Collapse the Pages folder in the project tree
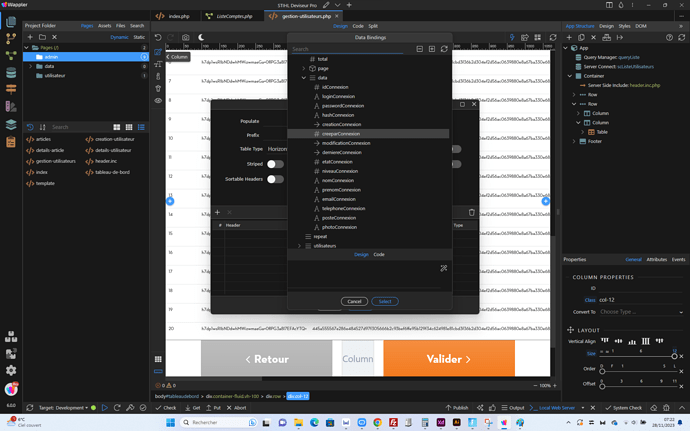The image size is (690, 431). click(27, 48)
